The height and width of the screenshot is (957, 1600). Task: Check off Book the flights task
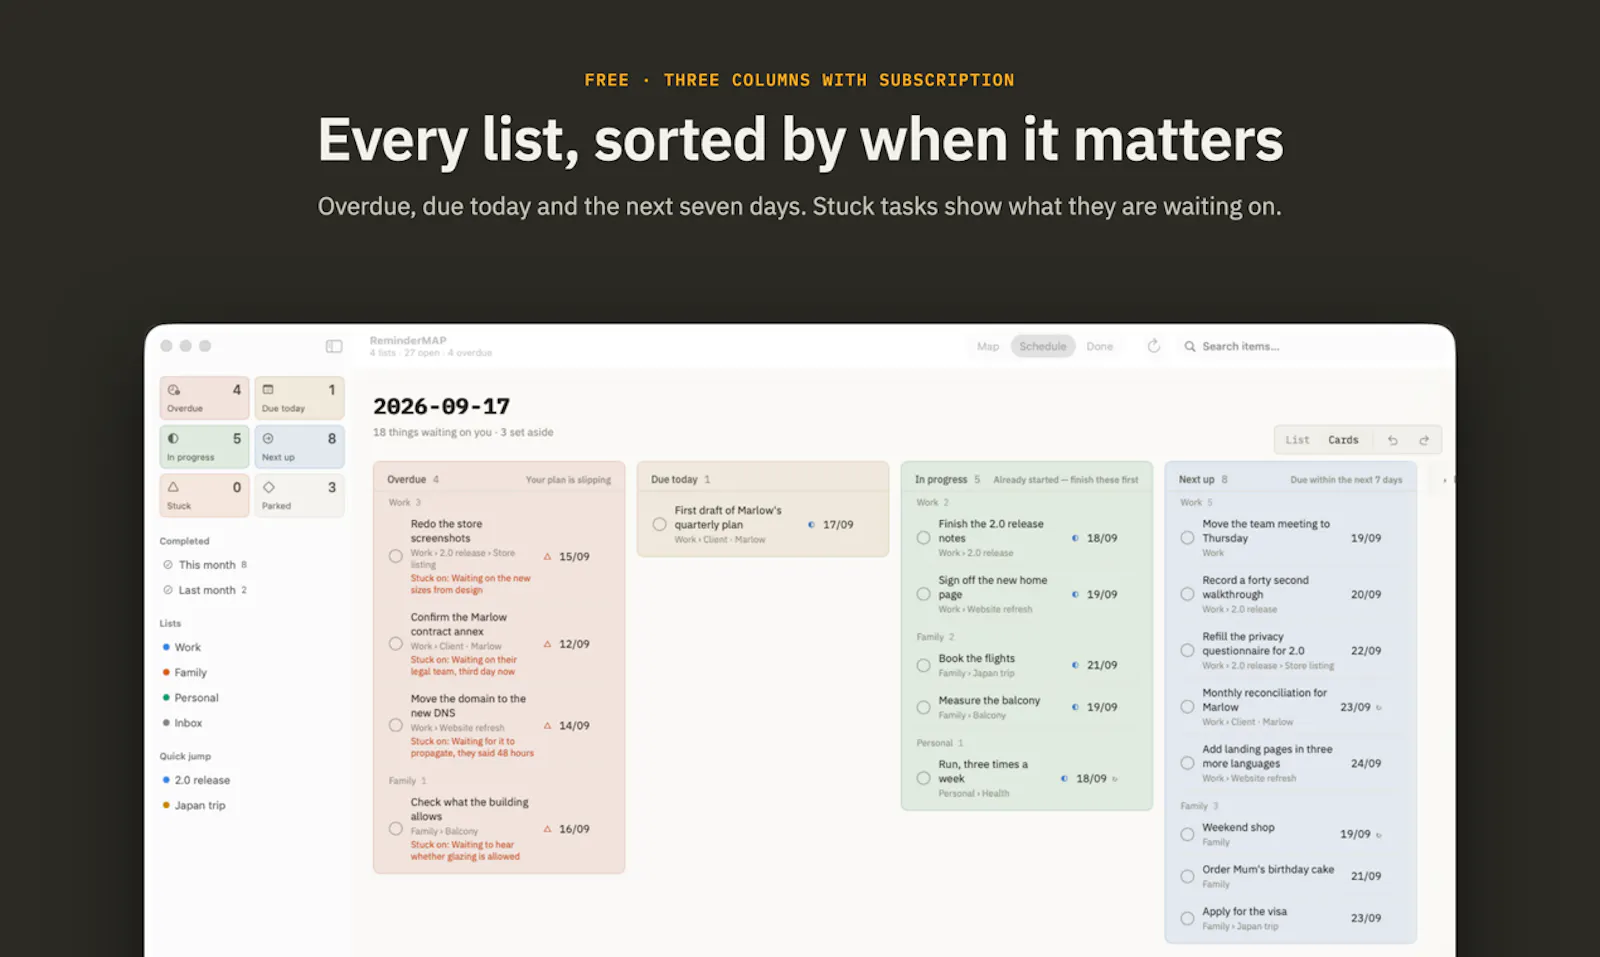[x=924, y=665]
